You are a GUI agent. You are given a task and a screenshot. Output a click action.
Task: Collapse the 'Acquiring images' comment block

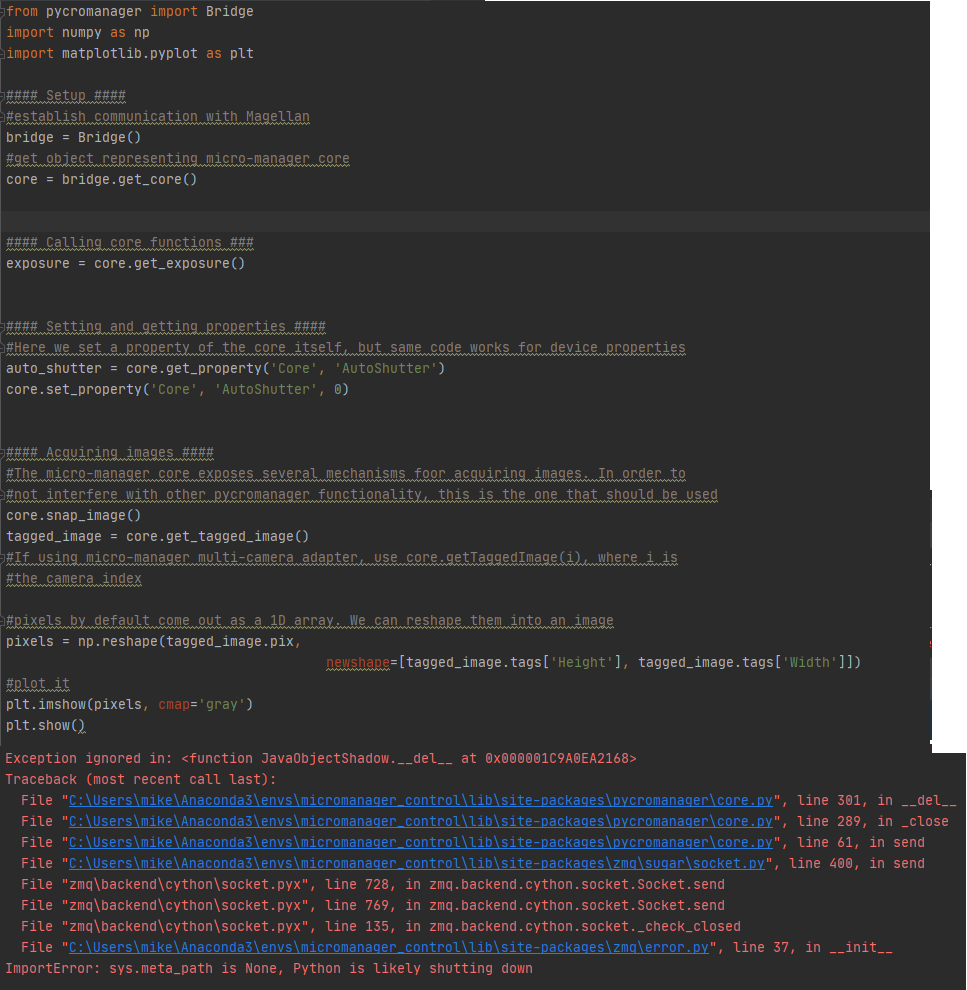pyautogui.click(x=3, y=452)
